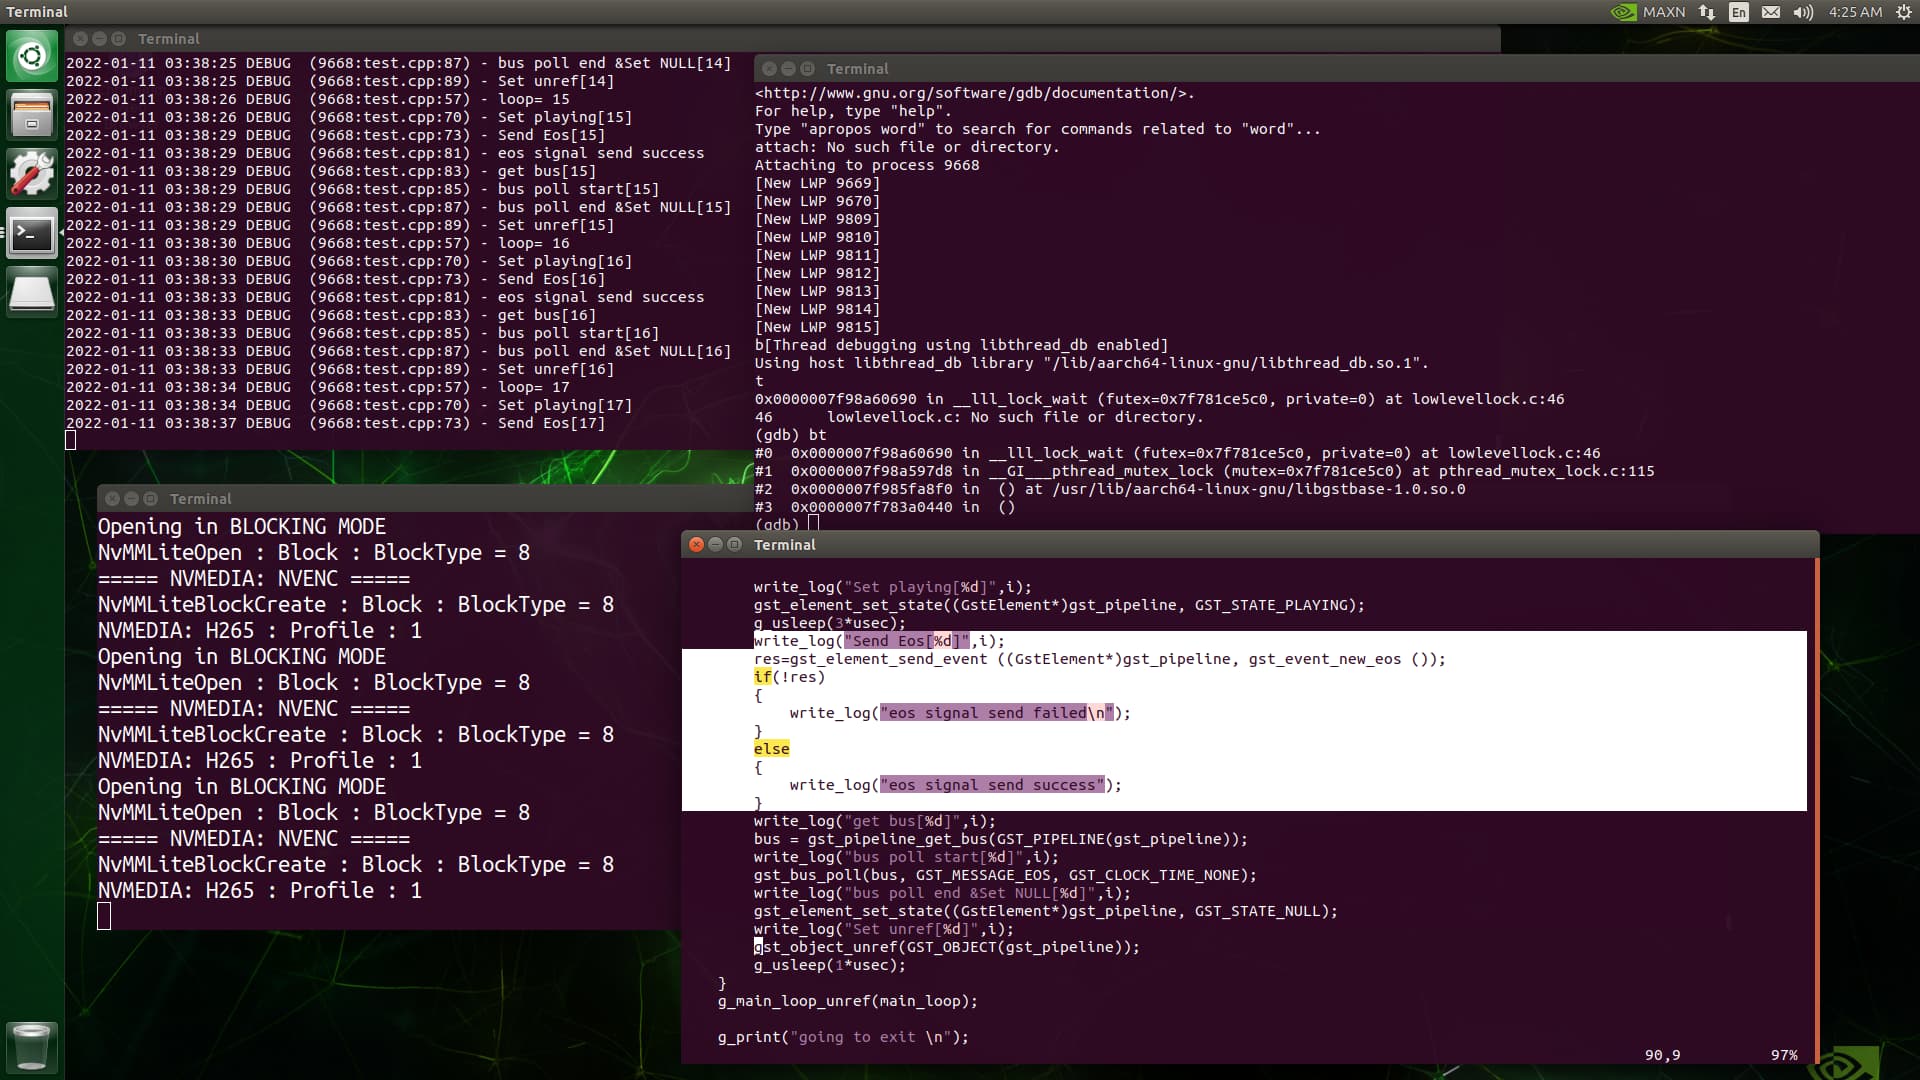This screenshot has height=1080, width=1920.
Task: Click the network up-down arrows indicator
Action: click(1707, 12)
